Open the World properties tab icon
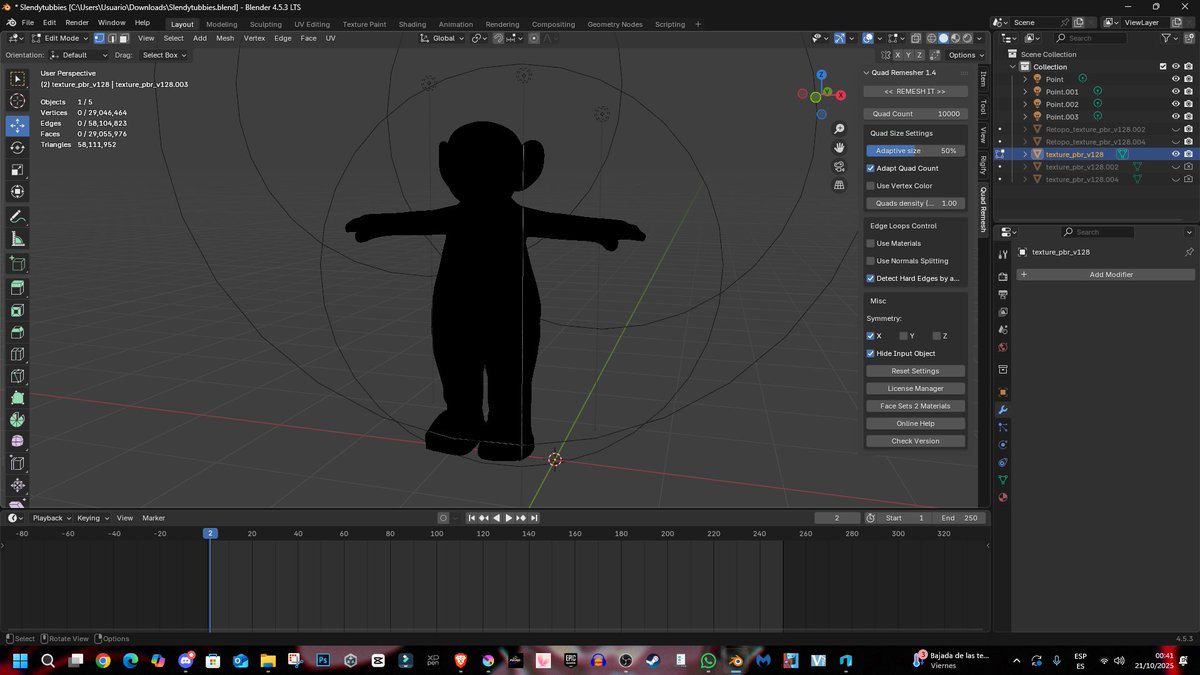The height and width of the screenshot is (675, 1200). pos(1003,347)
